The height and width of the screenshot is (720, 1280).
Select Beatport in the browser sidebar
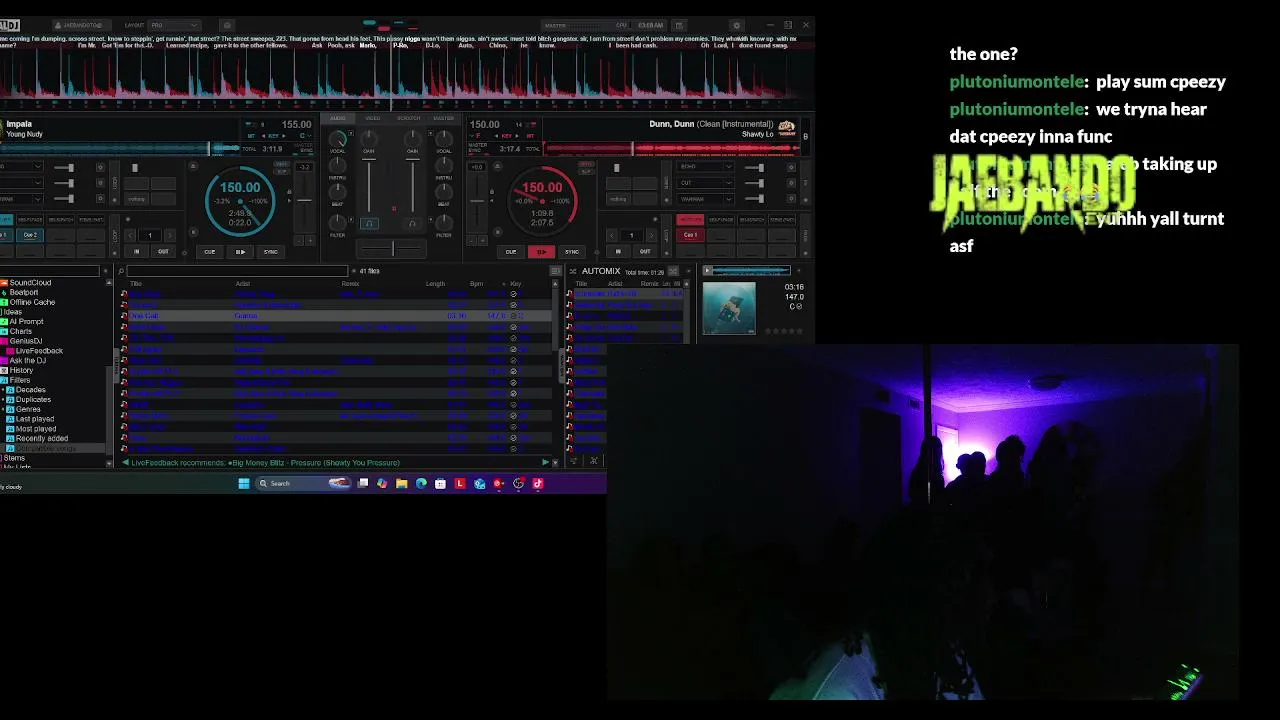[24, 292]
